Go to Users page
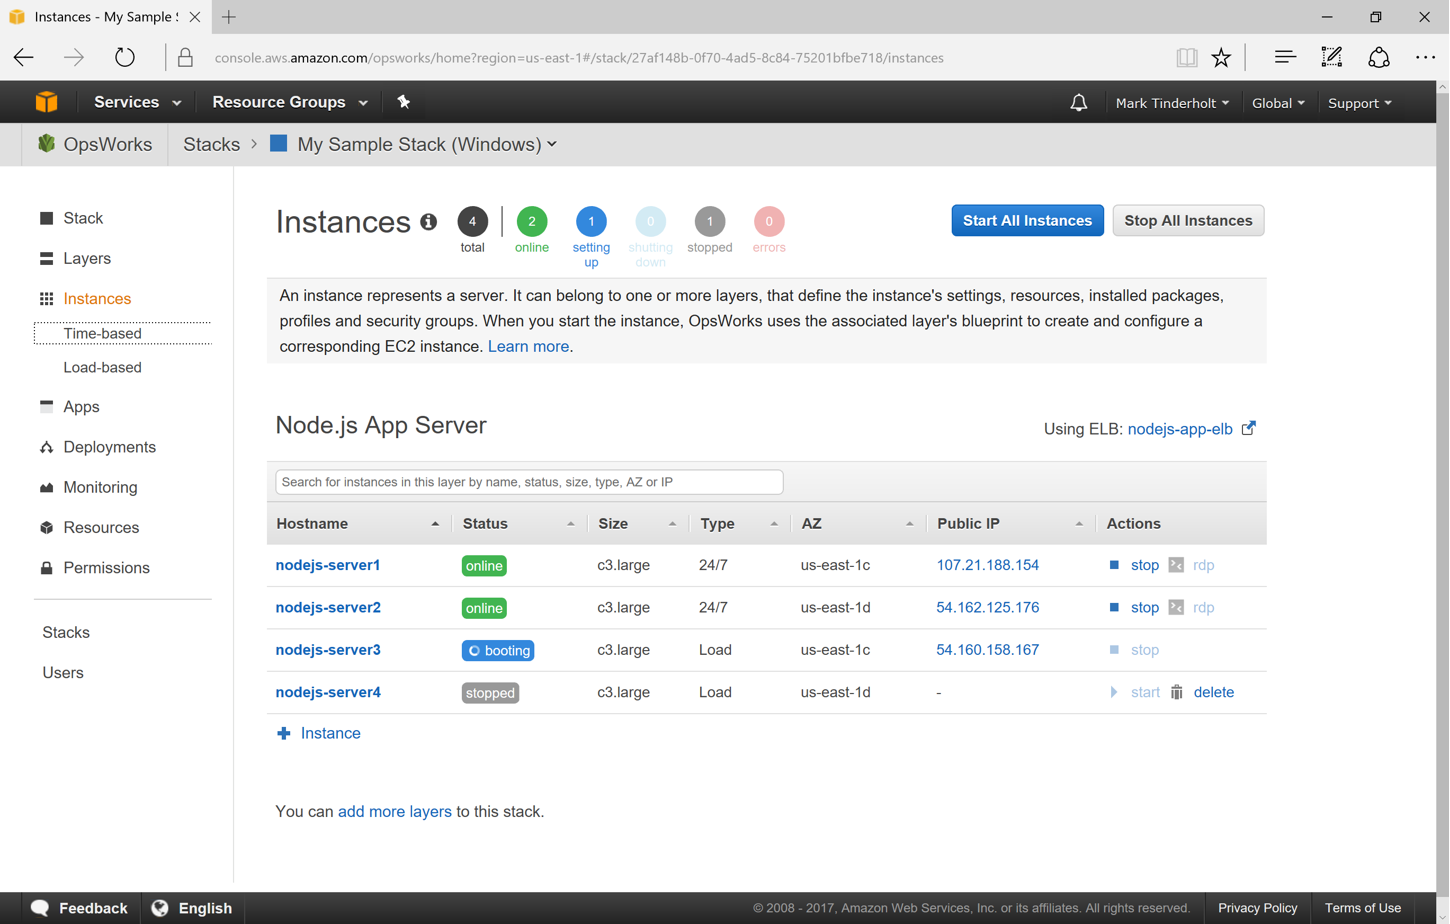1450x924 pixels. 63,673
